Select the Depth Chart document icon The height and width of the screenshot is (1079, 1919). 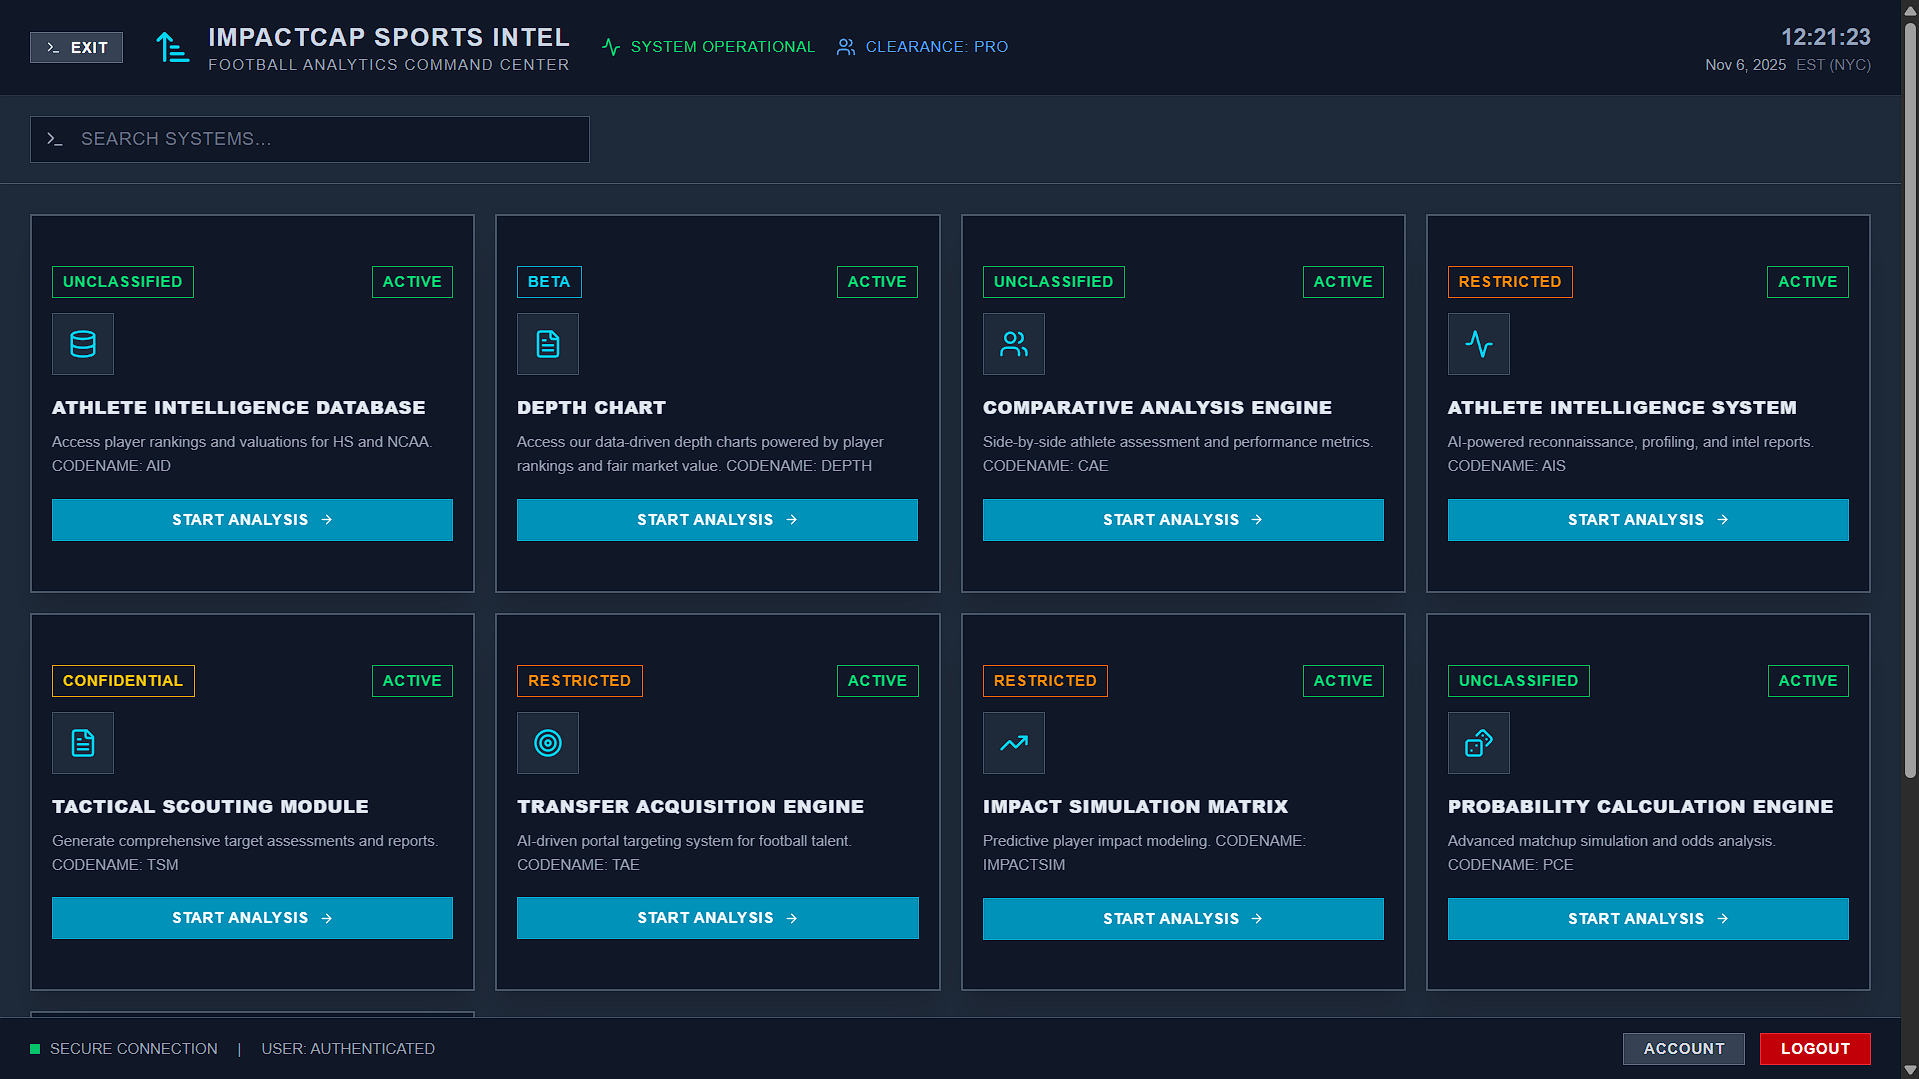pyautogui.click(x=547, y=344)
